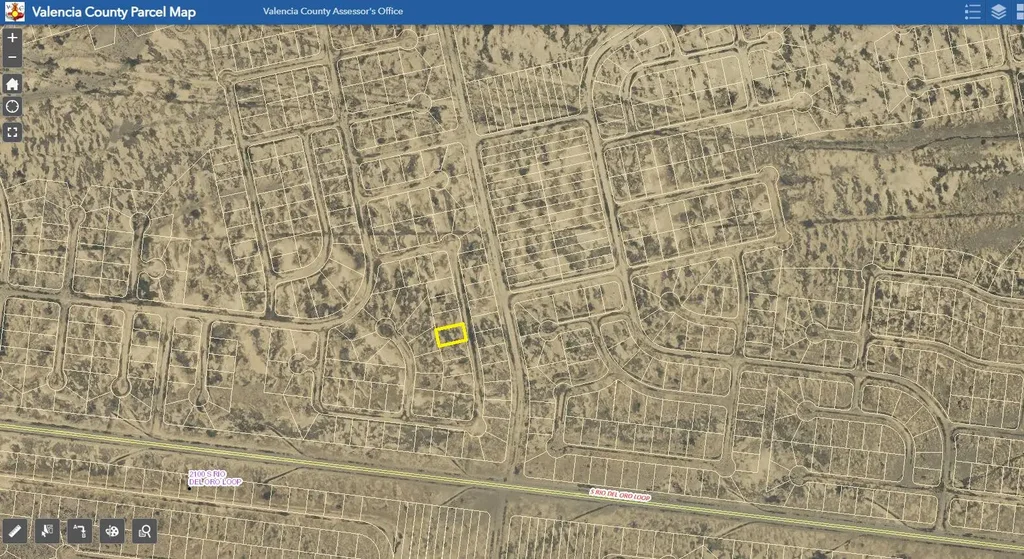Enter full screen map view
This screenshot has height=559, width=1024.
coord(12,131)
